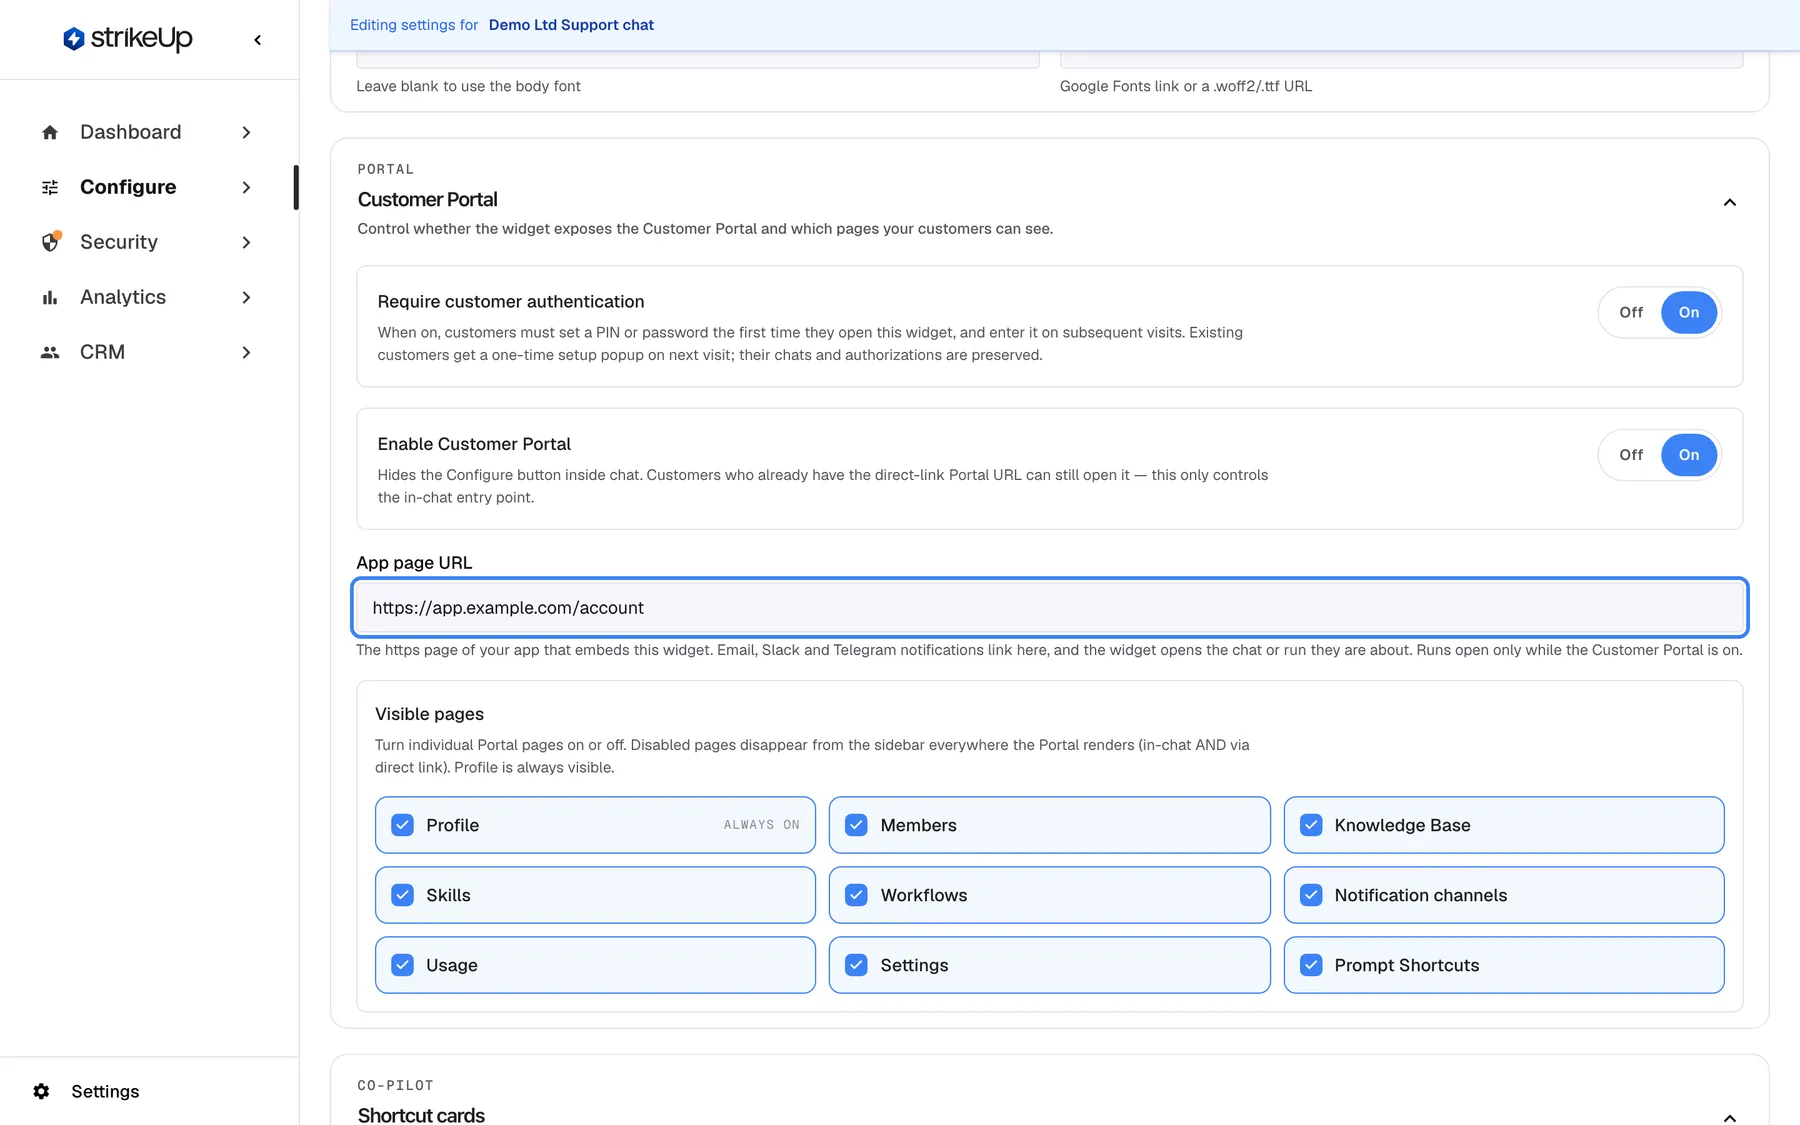Click the Profile always-on checkbox

pos(402,825)
